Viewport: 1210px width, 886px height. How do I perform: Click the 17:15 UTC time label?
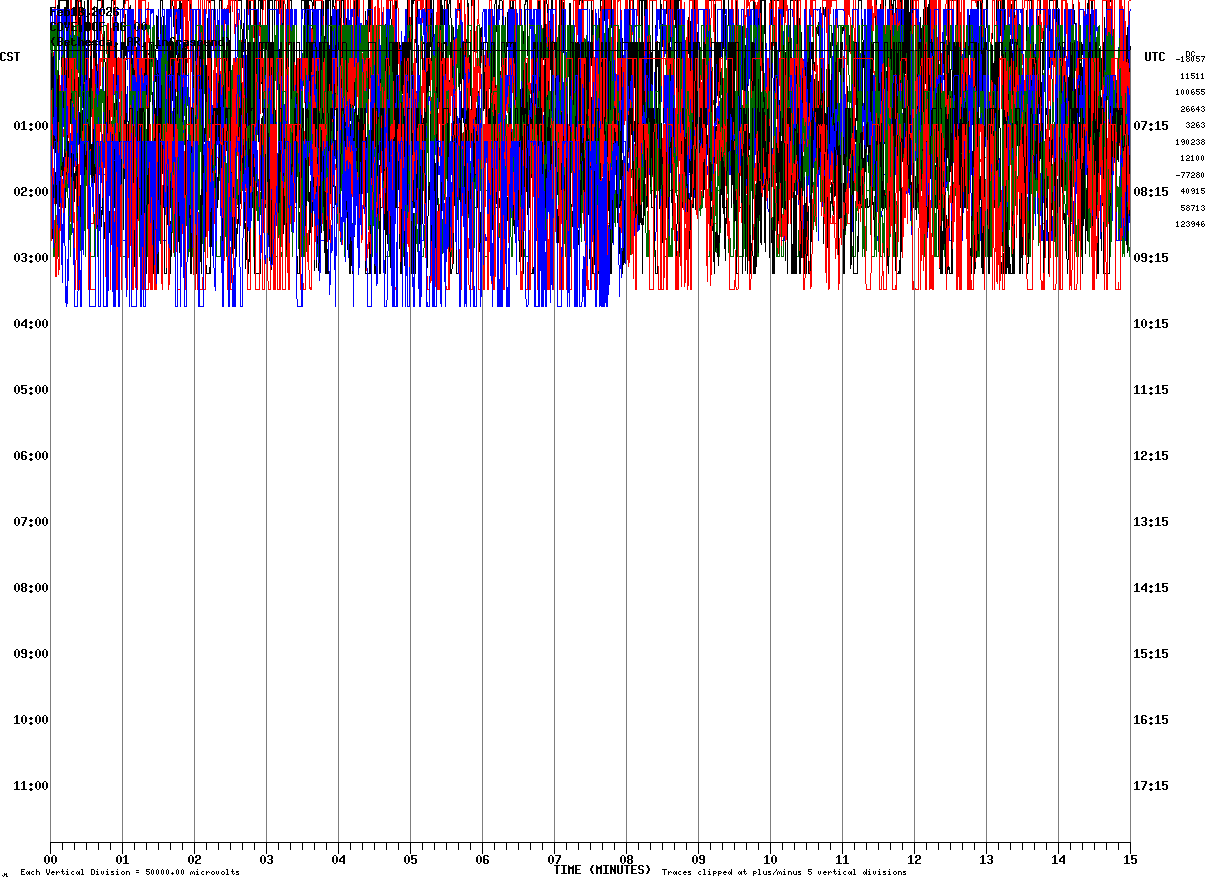[1151, 786]
